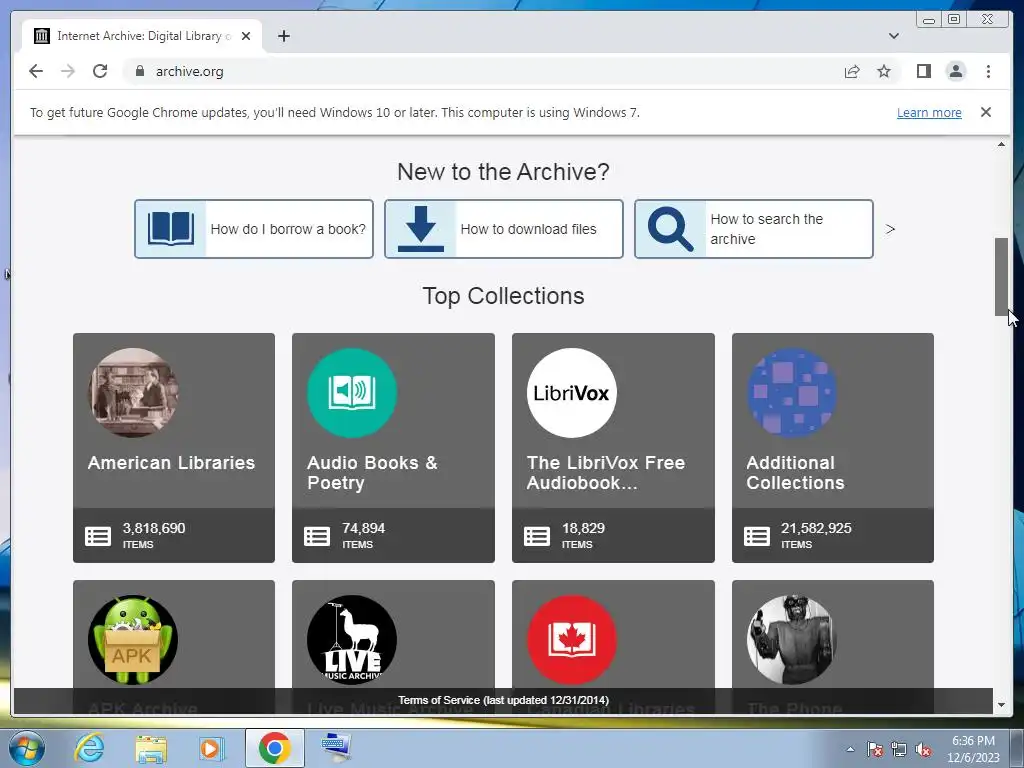Open the Chrome three-dot menu

pyautogui.click(x=988, y=71)
